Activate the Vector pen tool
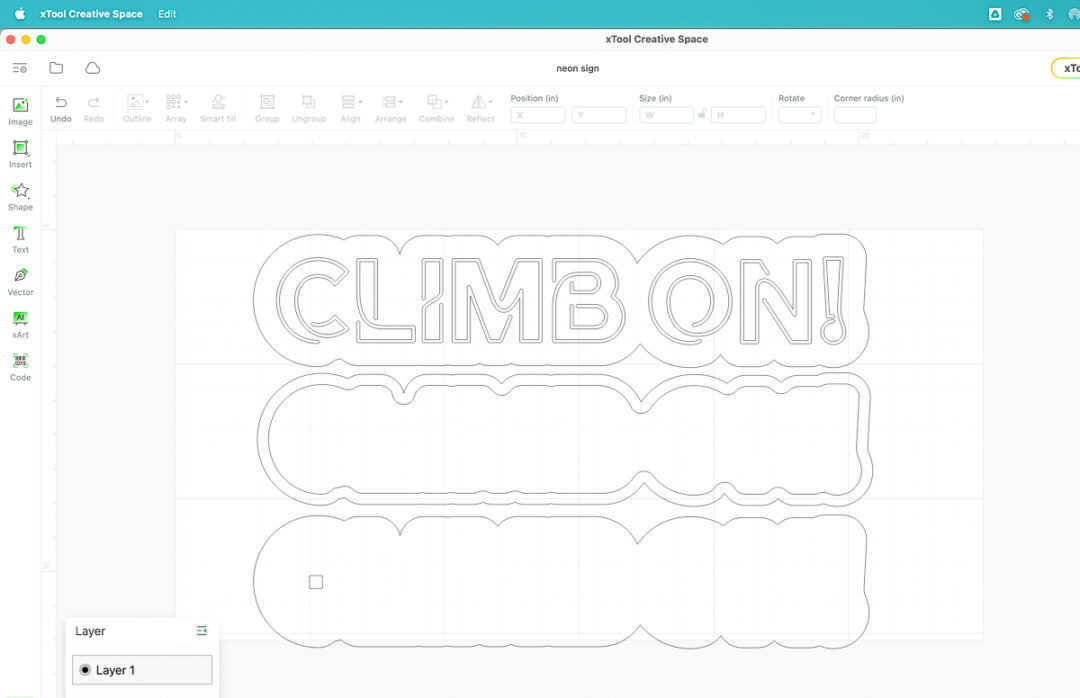This screenshot has width=1080, height=698. [x=20, y=281]
